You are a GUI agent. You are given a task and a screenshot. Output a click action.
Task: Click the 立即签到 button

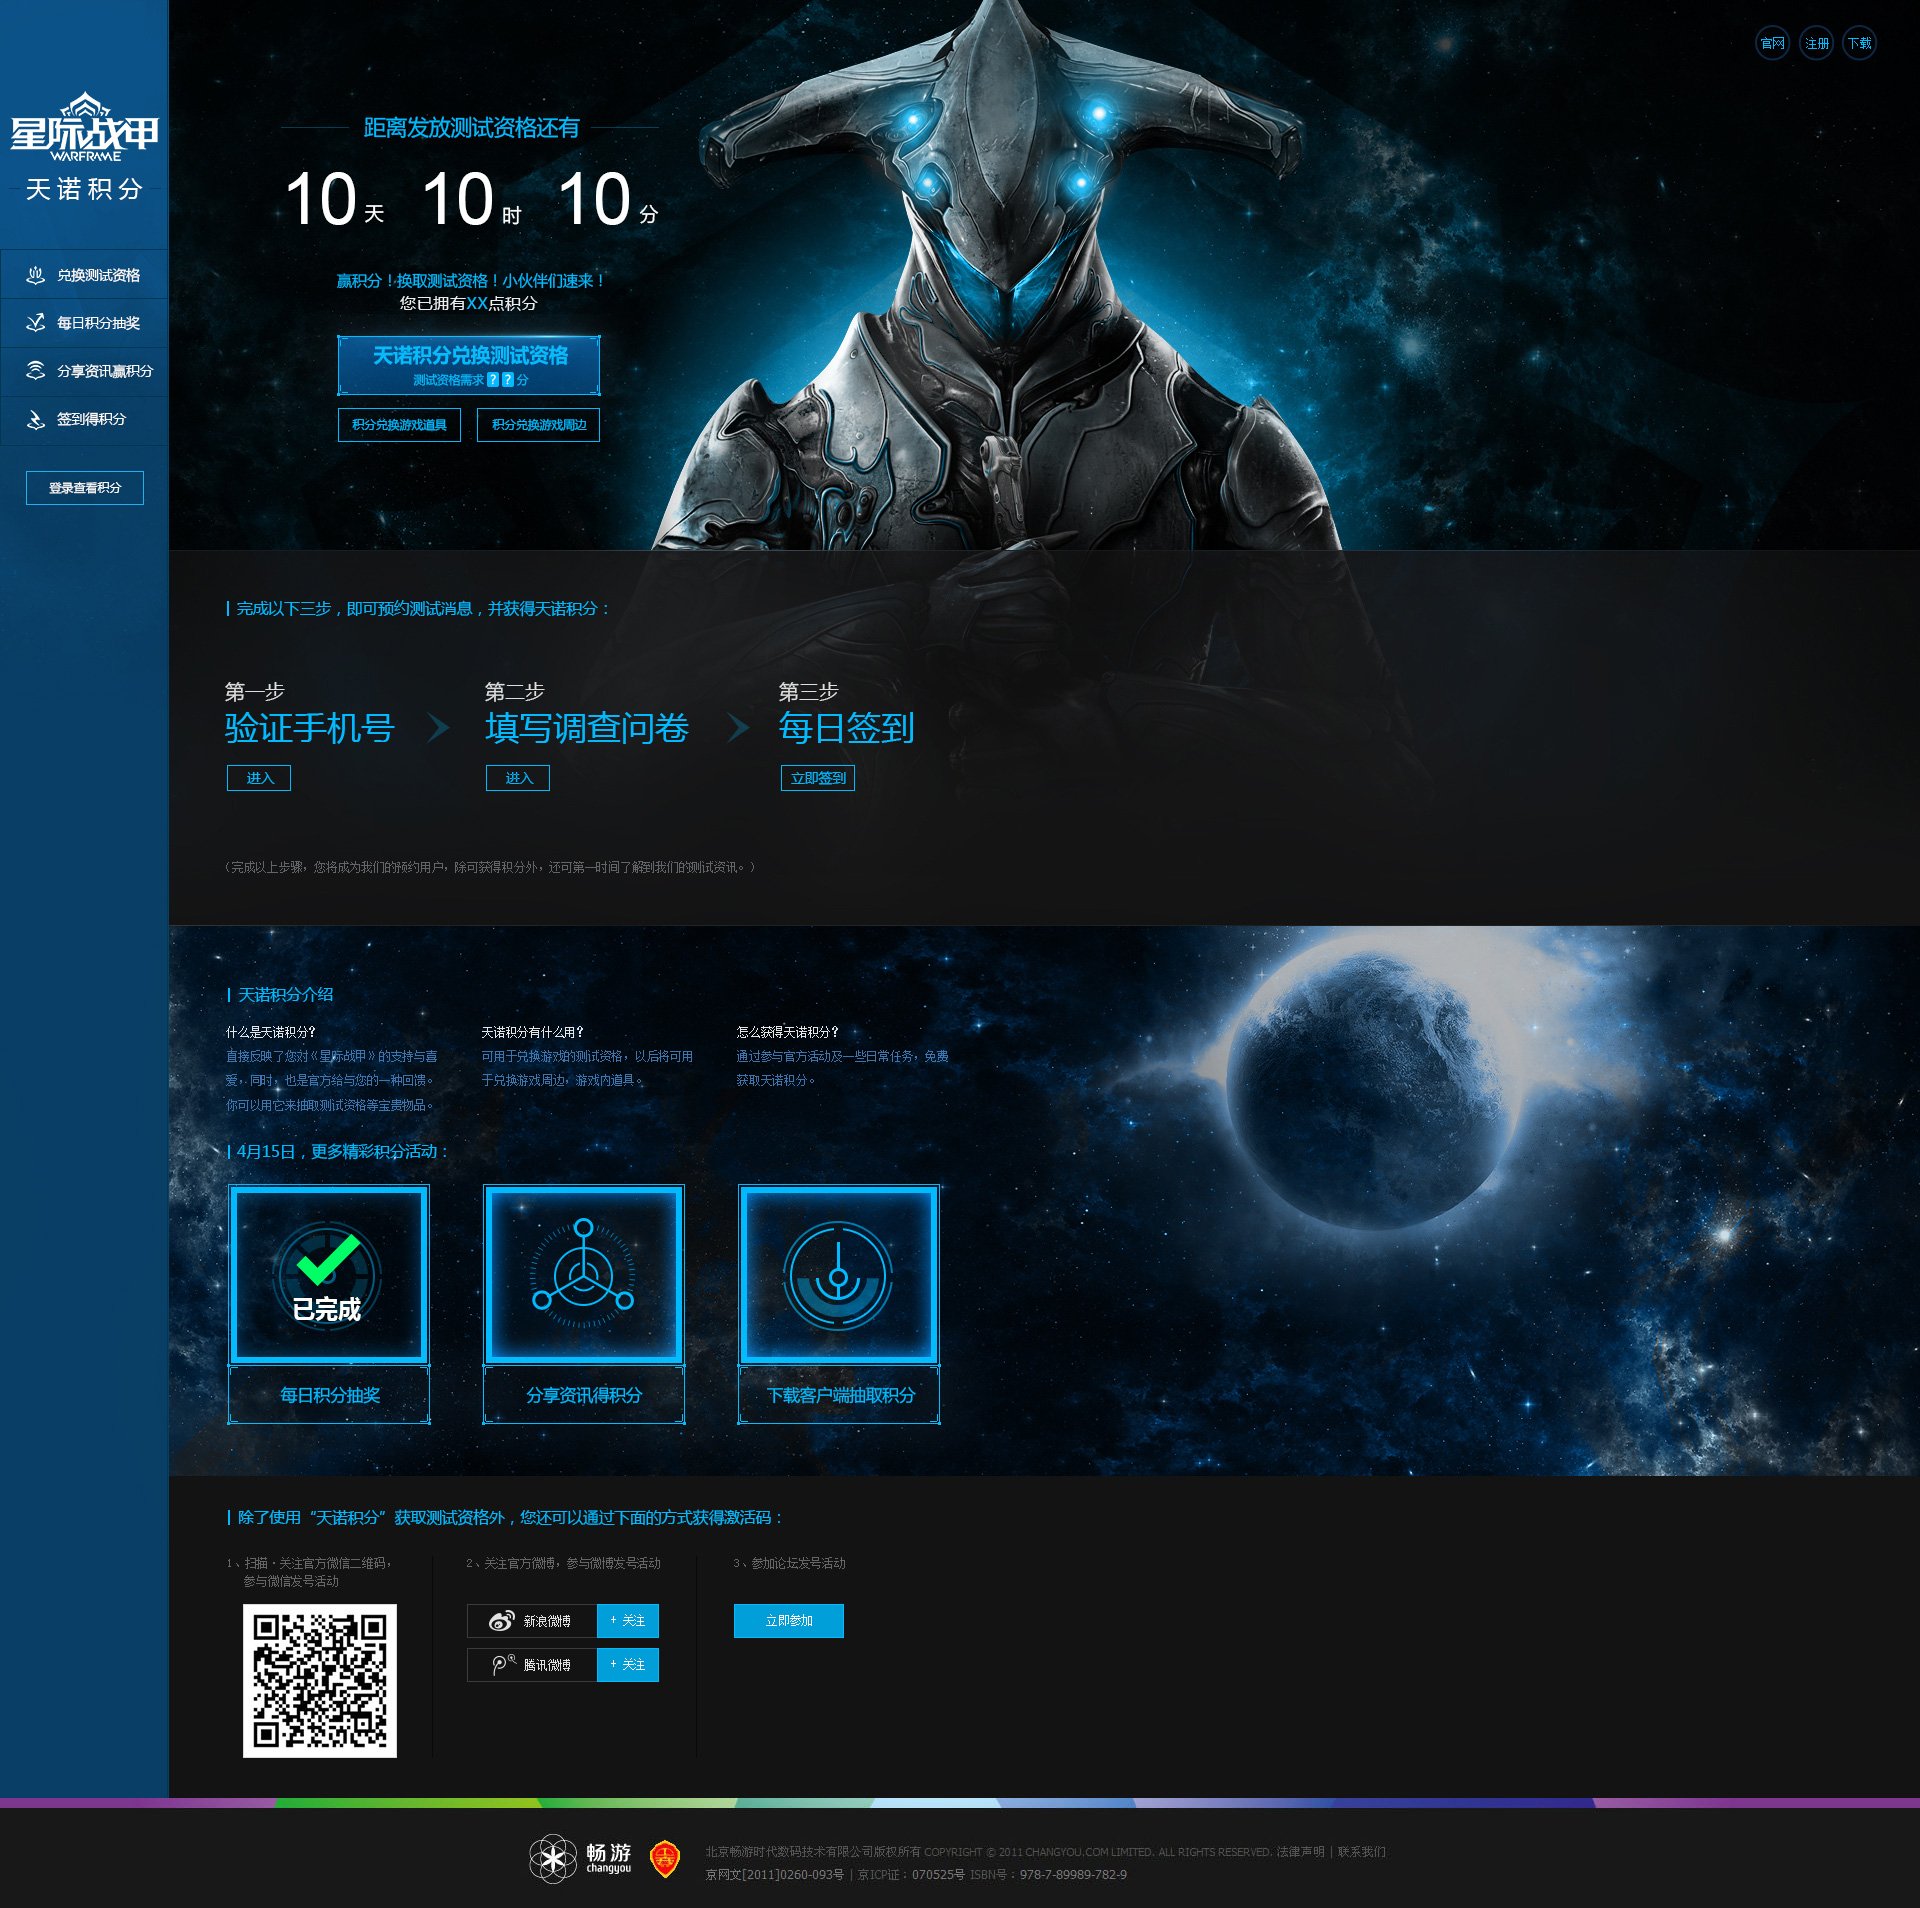[x=818, y=778]
